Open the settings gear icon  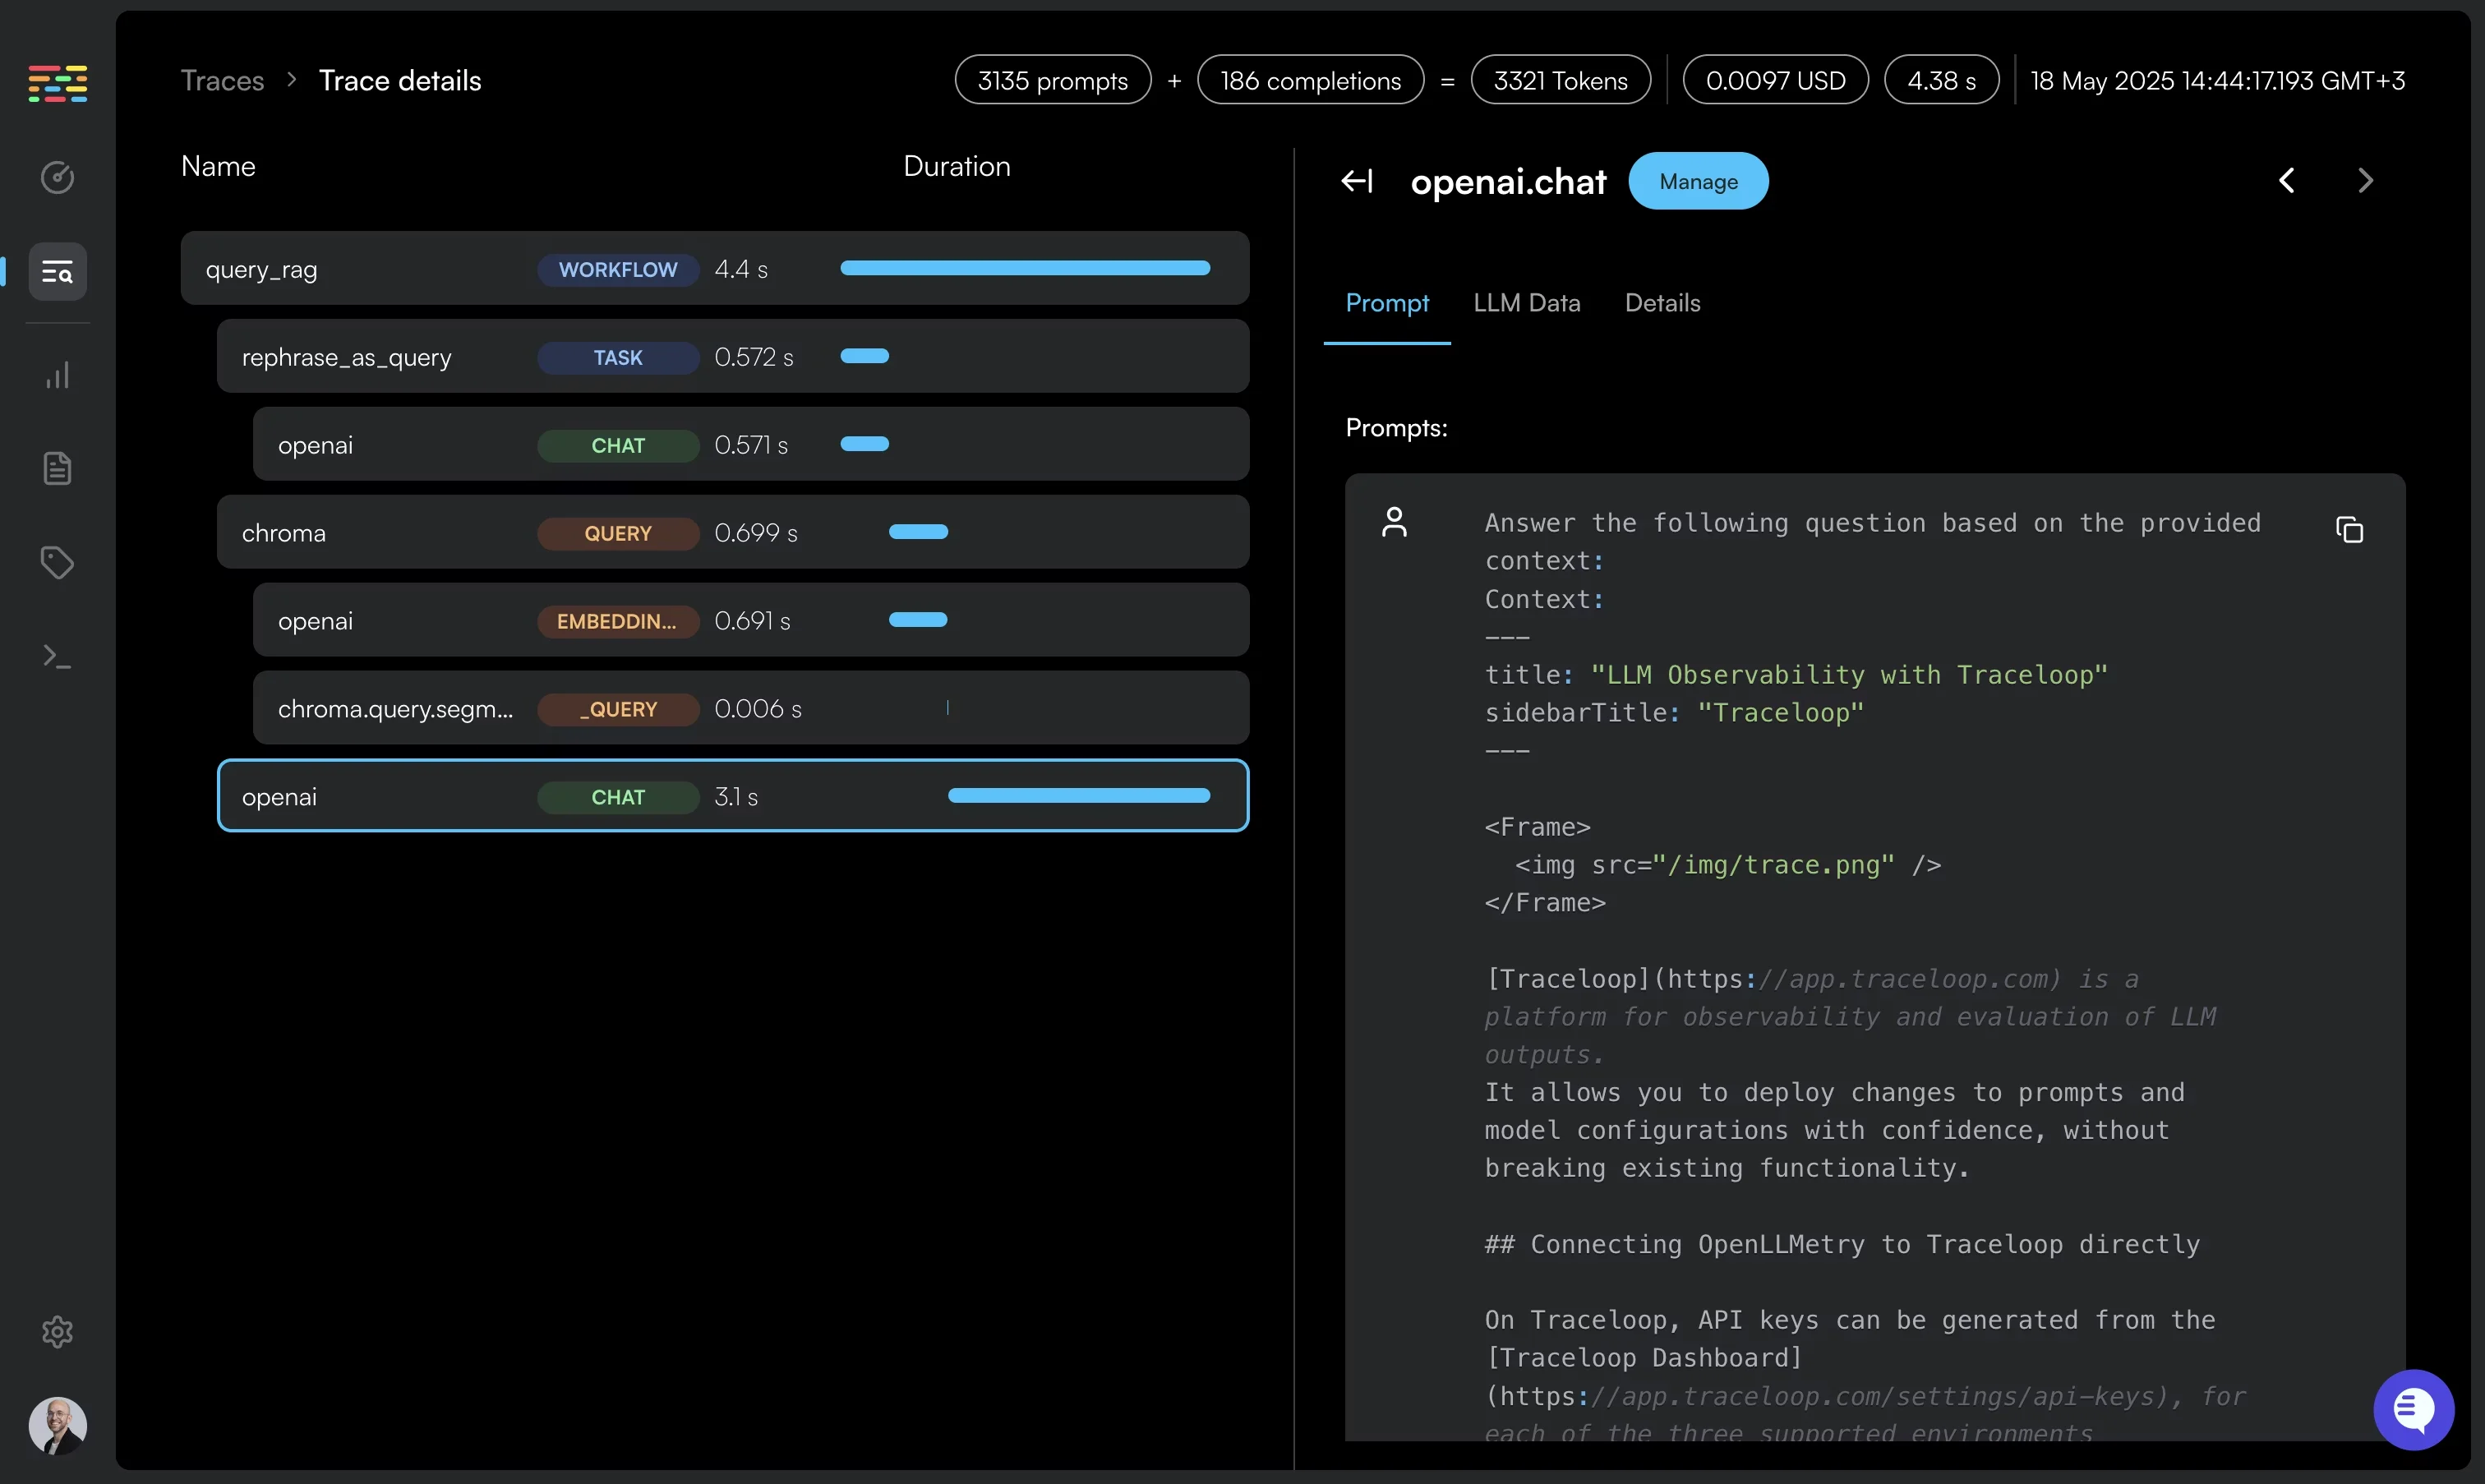[57, 1332]
